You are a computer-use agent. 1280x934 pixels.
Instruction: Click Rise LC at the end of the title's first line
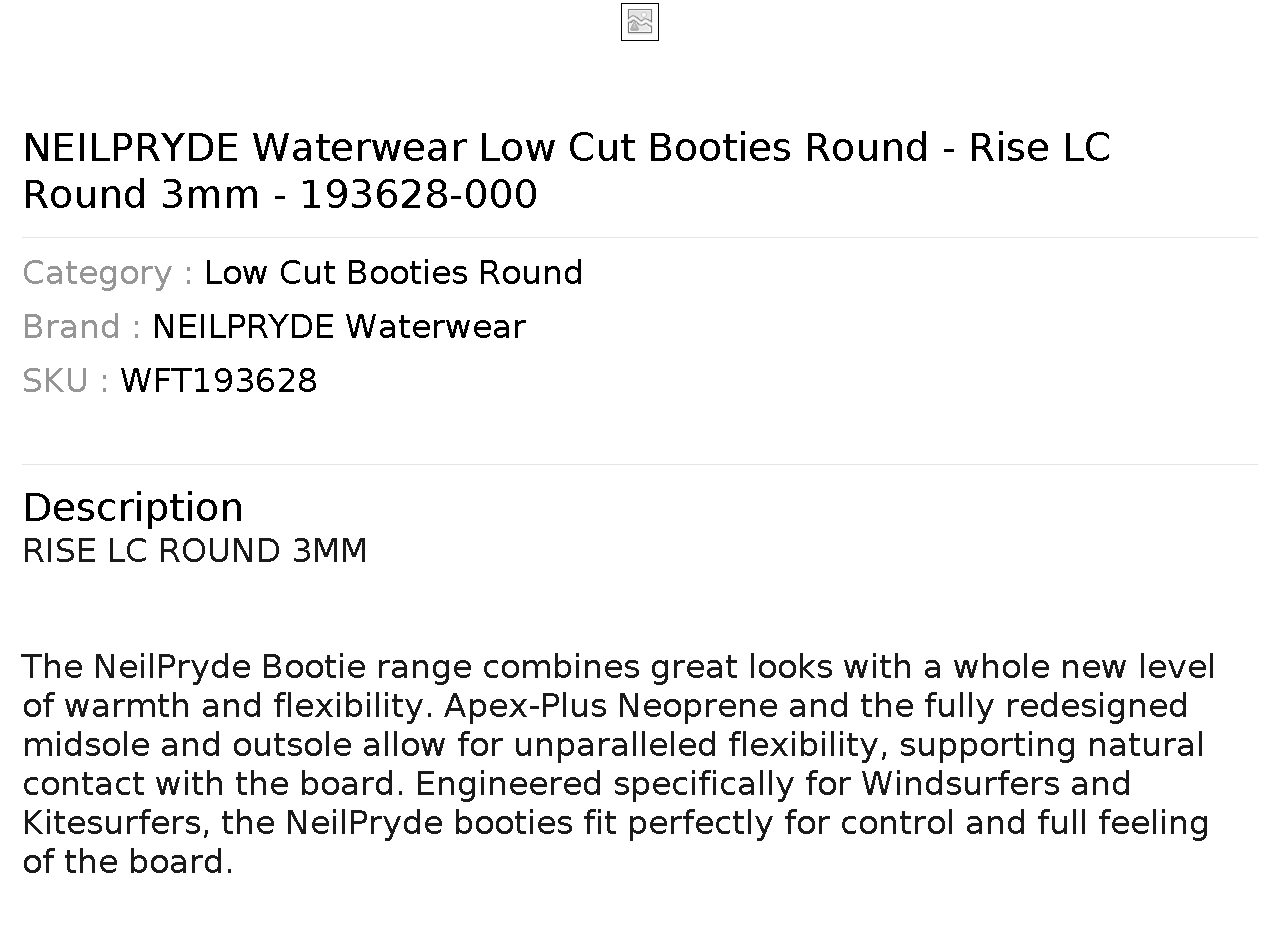1040,148
